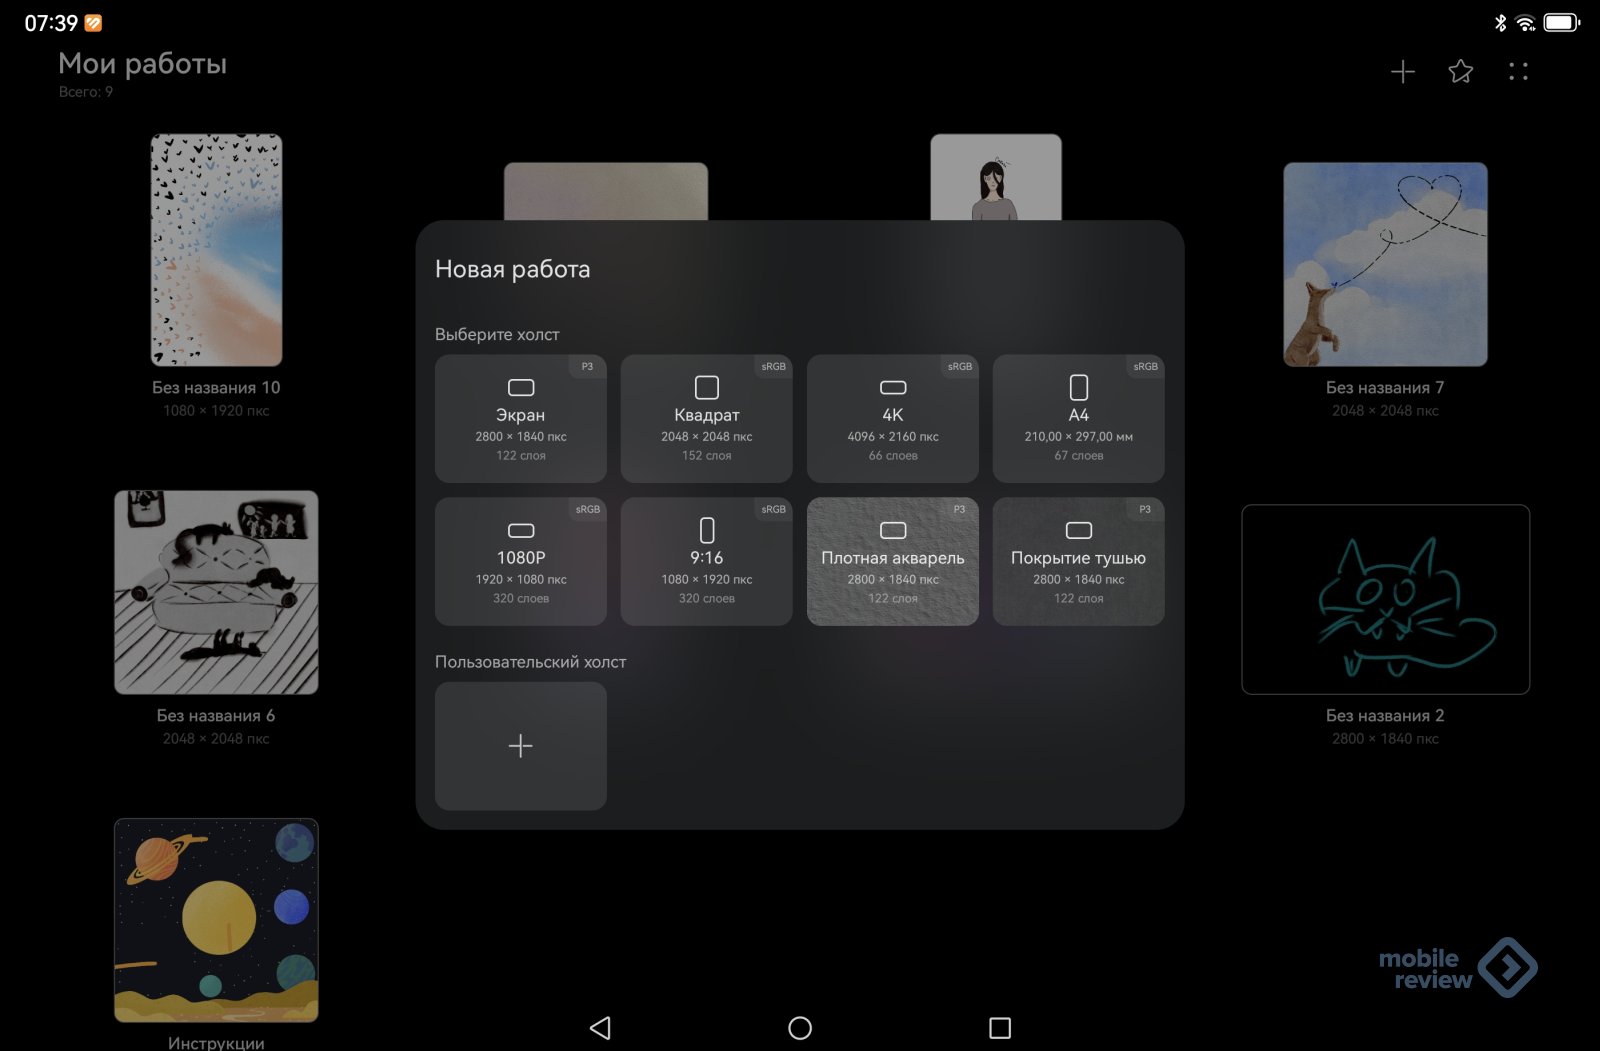
Task: Tap the battery icon in status bar
Action: (x=1561, y=22)
